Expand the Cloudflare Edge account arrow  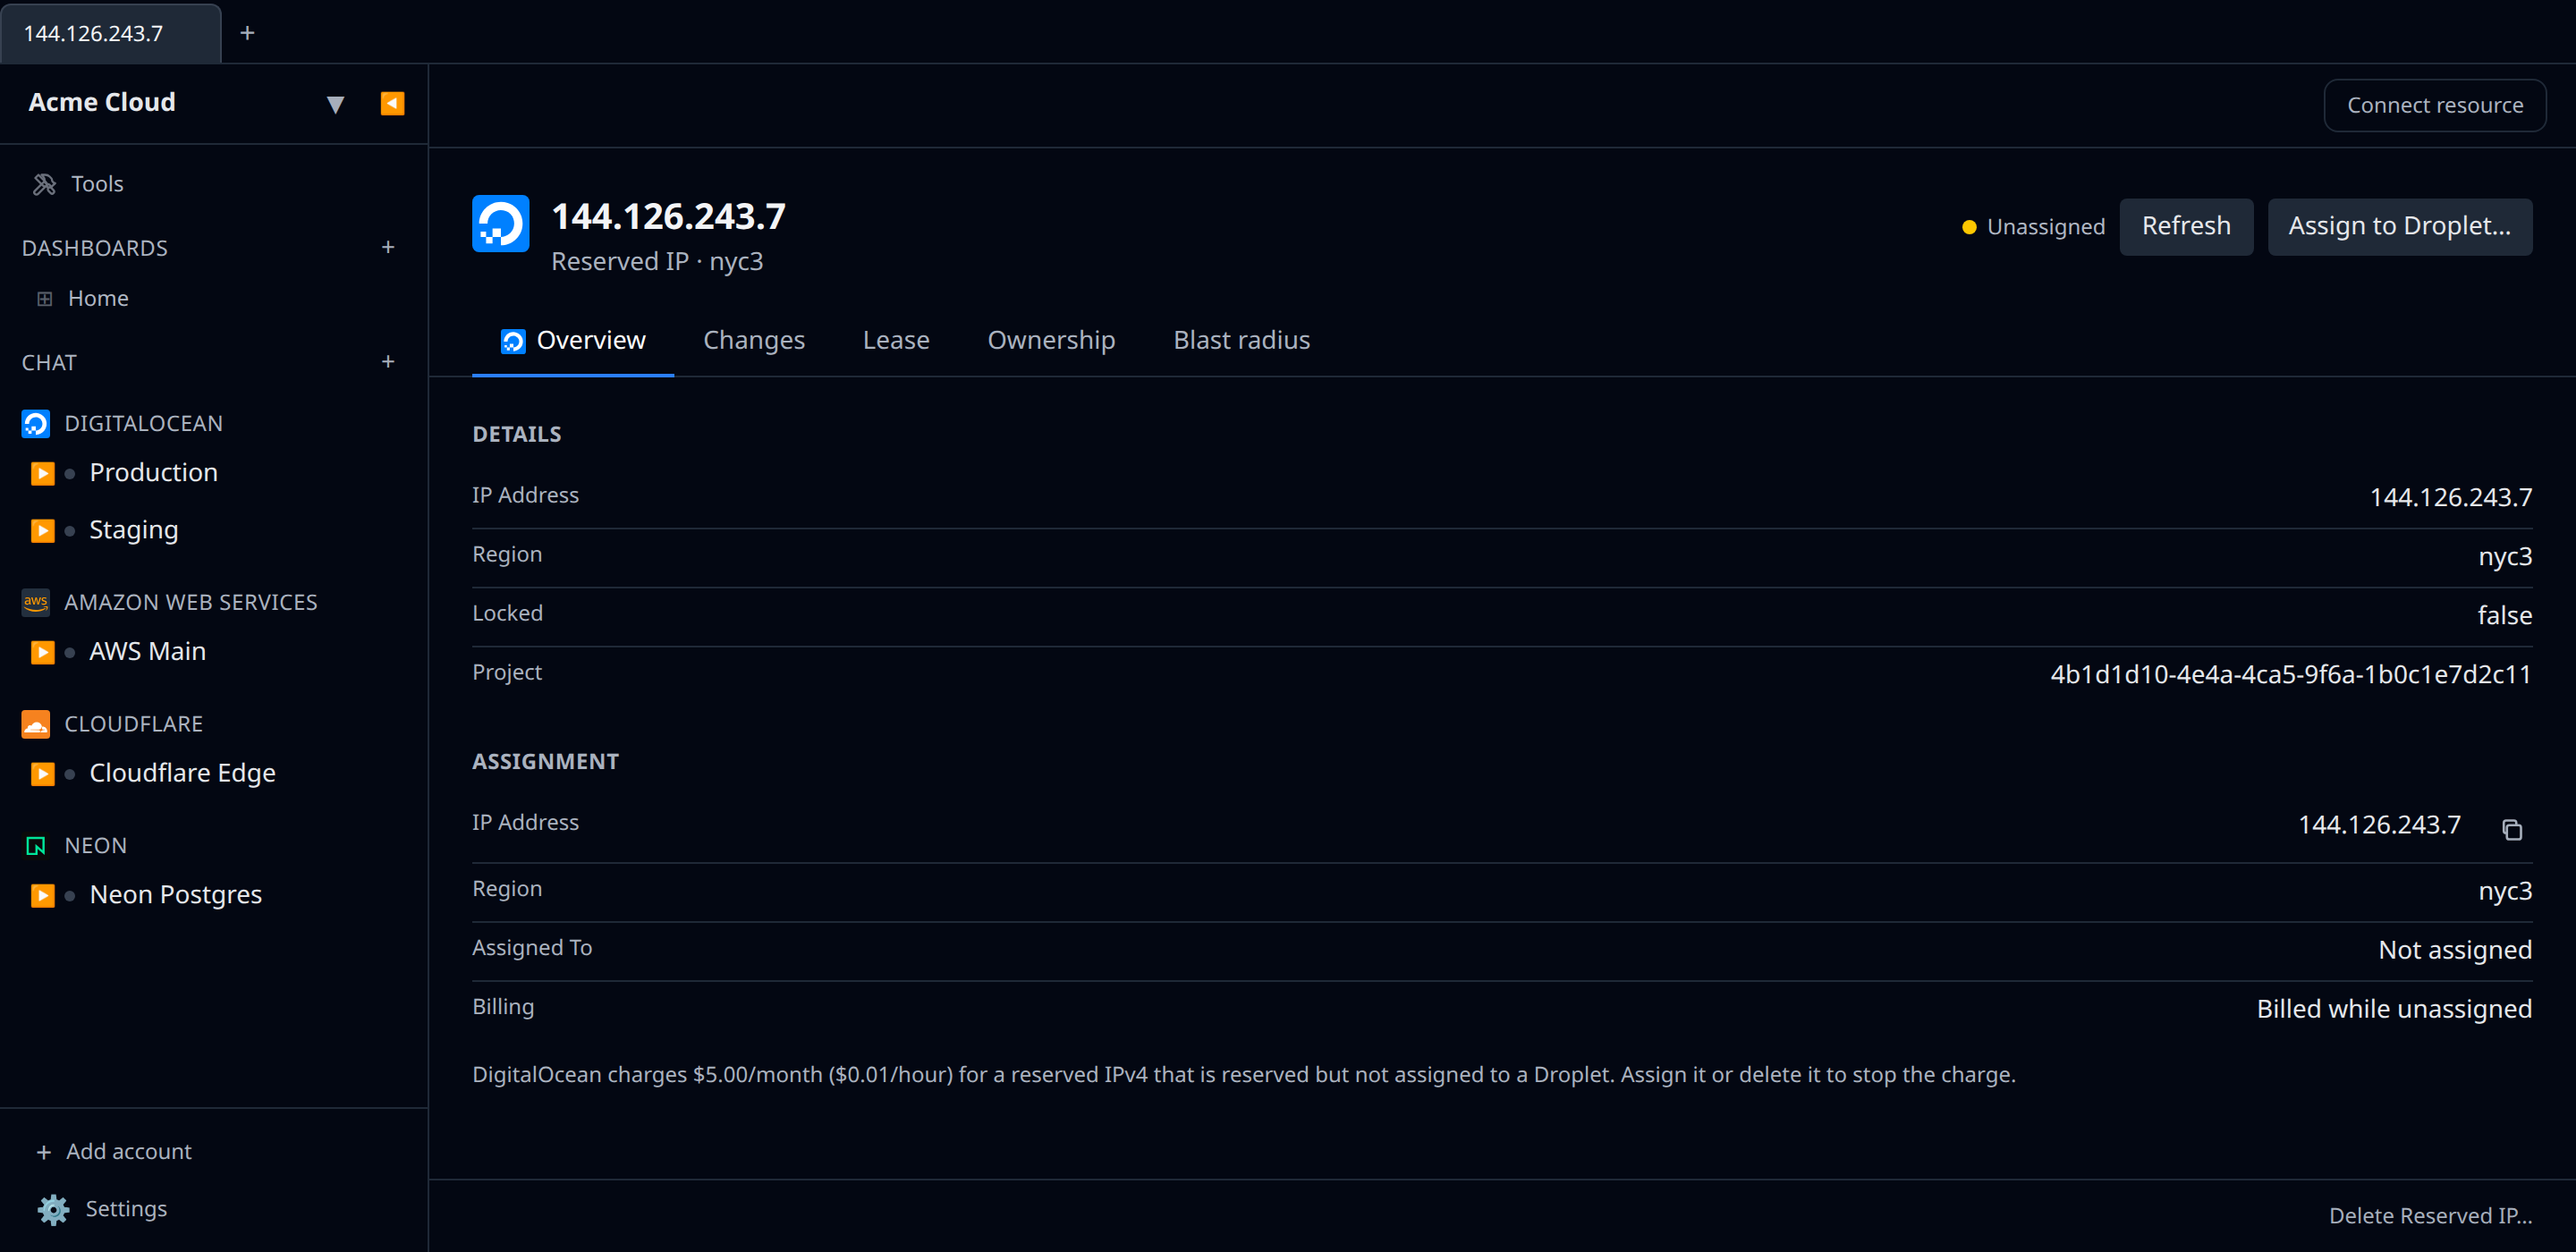click(42, 774)
